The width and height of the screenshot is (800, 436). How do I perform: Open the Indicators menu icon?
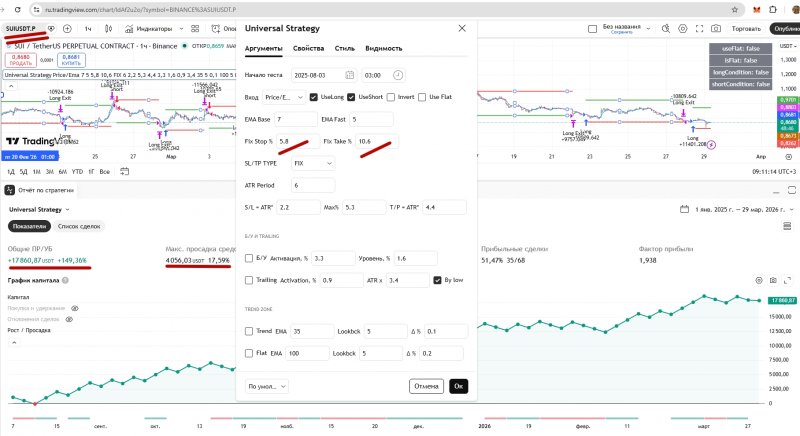[129, 29]
